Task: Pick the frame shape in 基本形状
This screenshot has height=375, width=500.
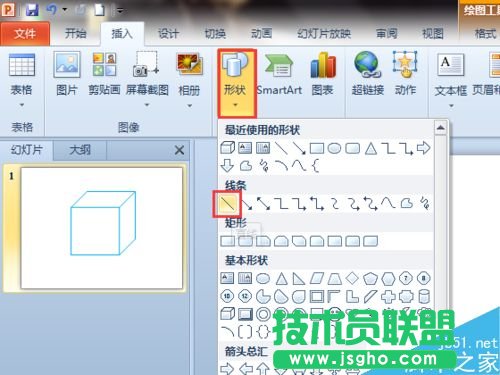Action: point(317,296)
